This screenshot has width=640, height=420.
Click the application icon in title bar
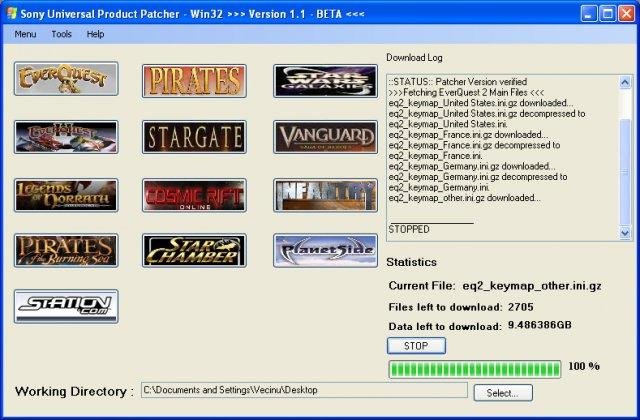[x=11, y=13]
